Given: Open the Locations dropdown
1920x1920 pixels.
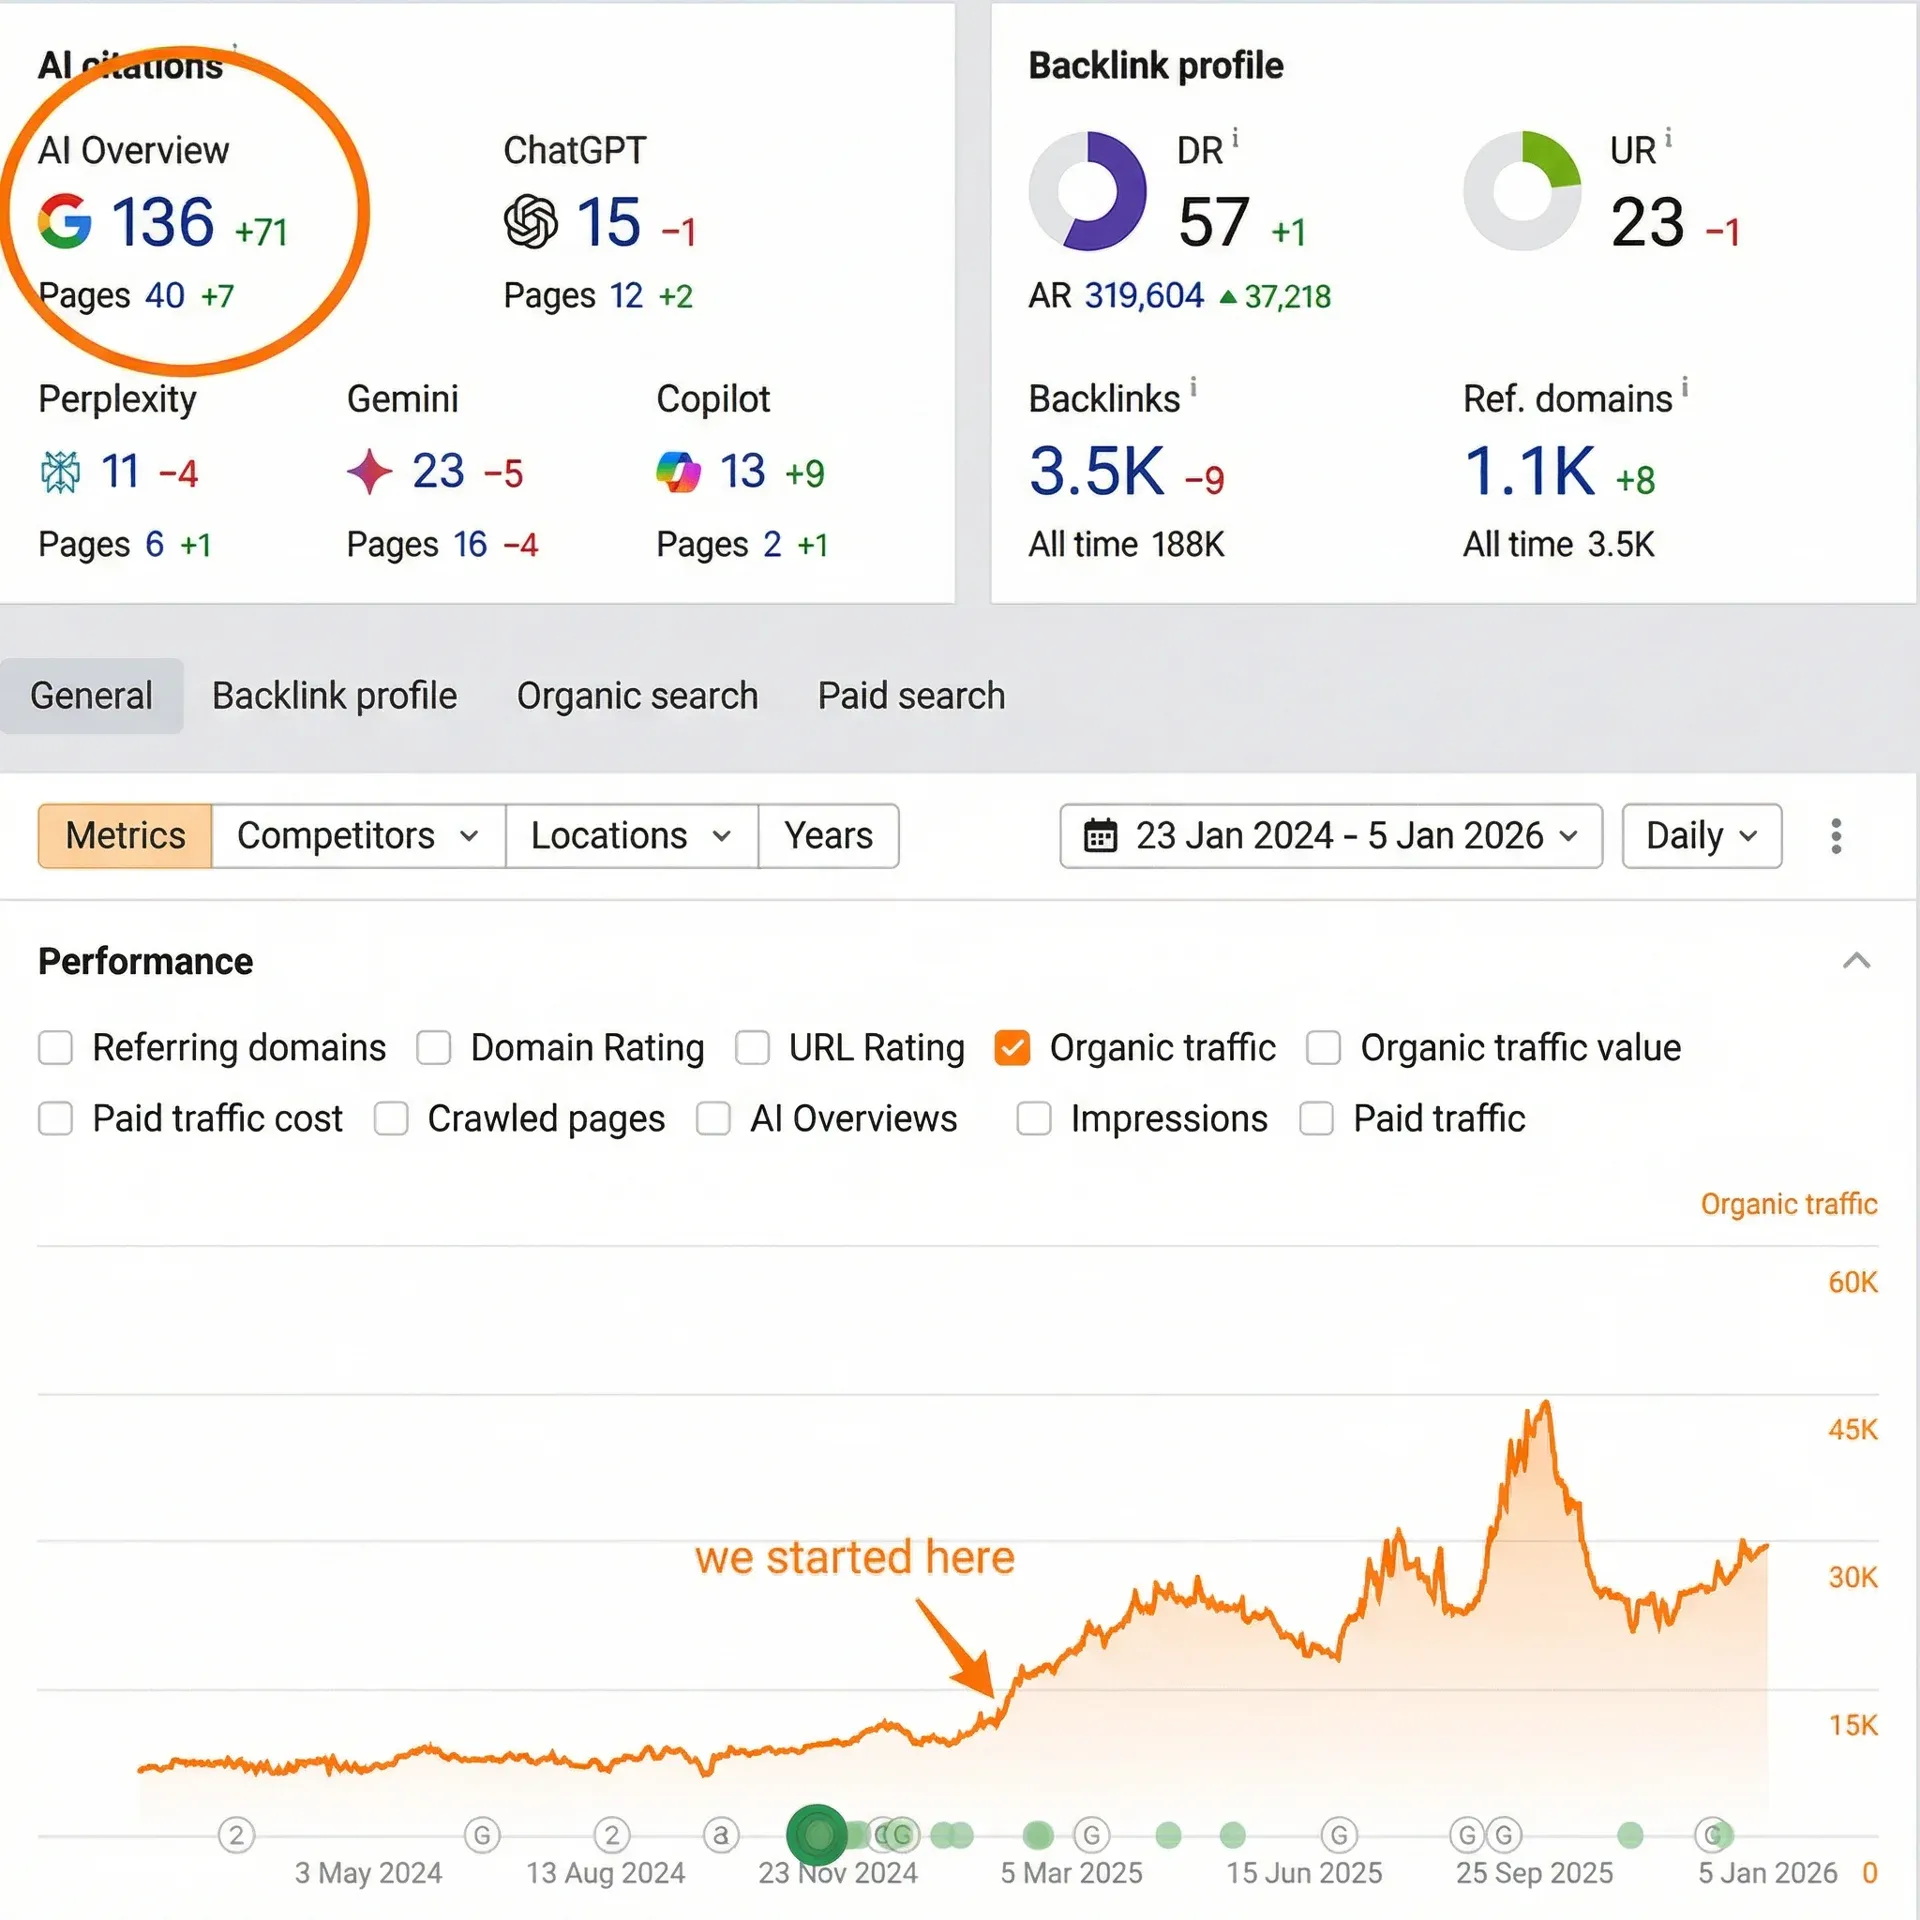Looking at the screenshot, I should tap(631, 836).
